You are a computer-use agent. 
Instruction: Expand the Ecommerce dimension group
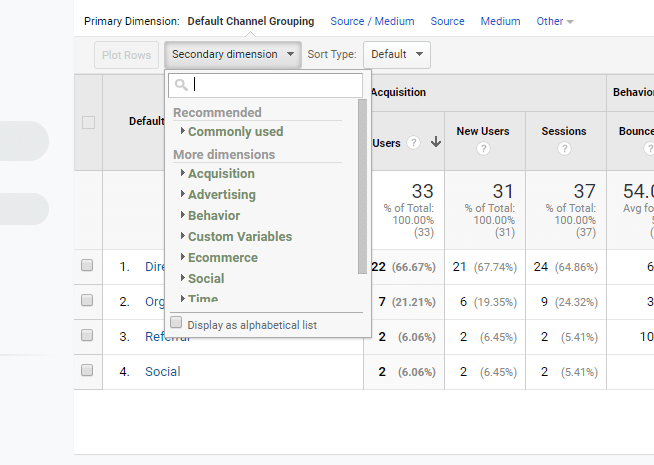point(222,257)
